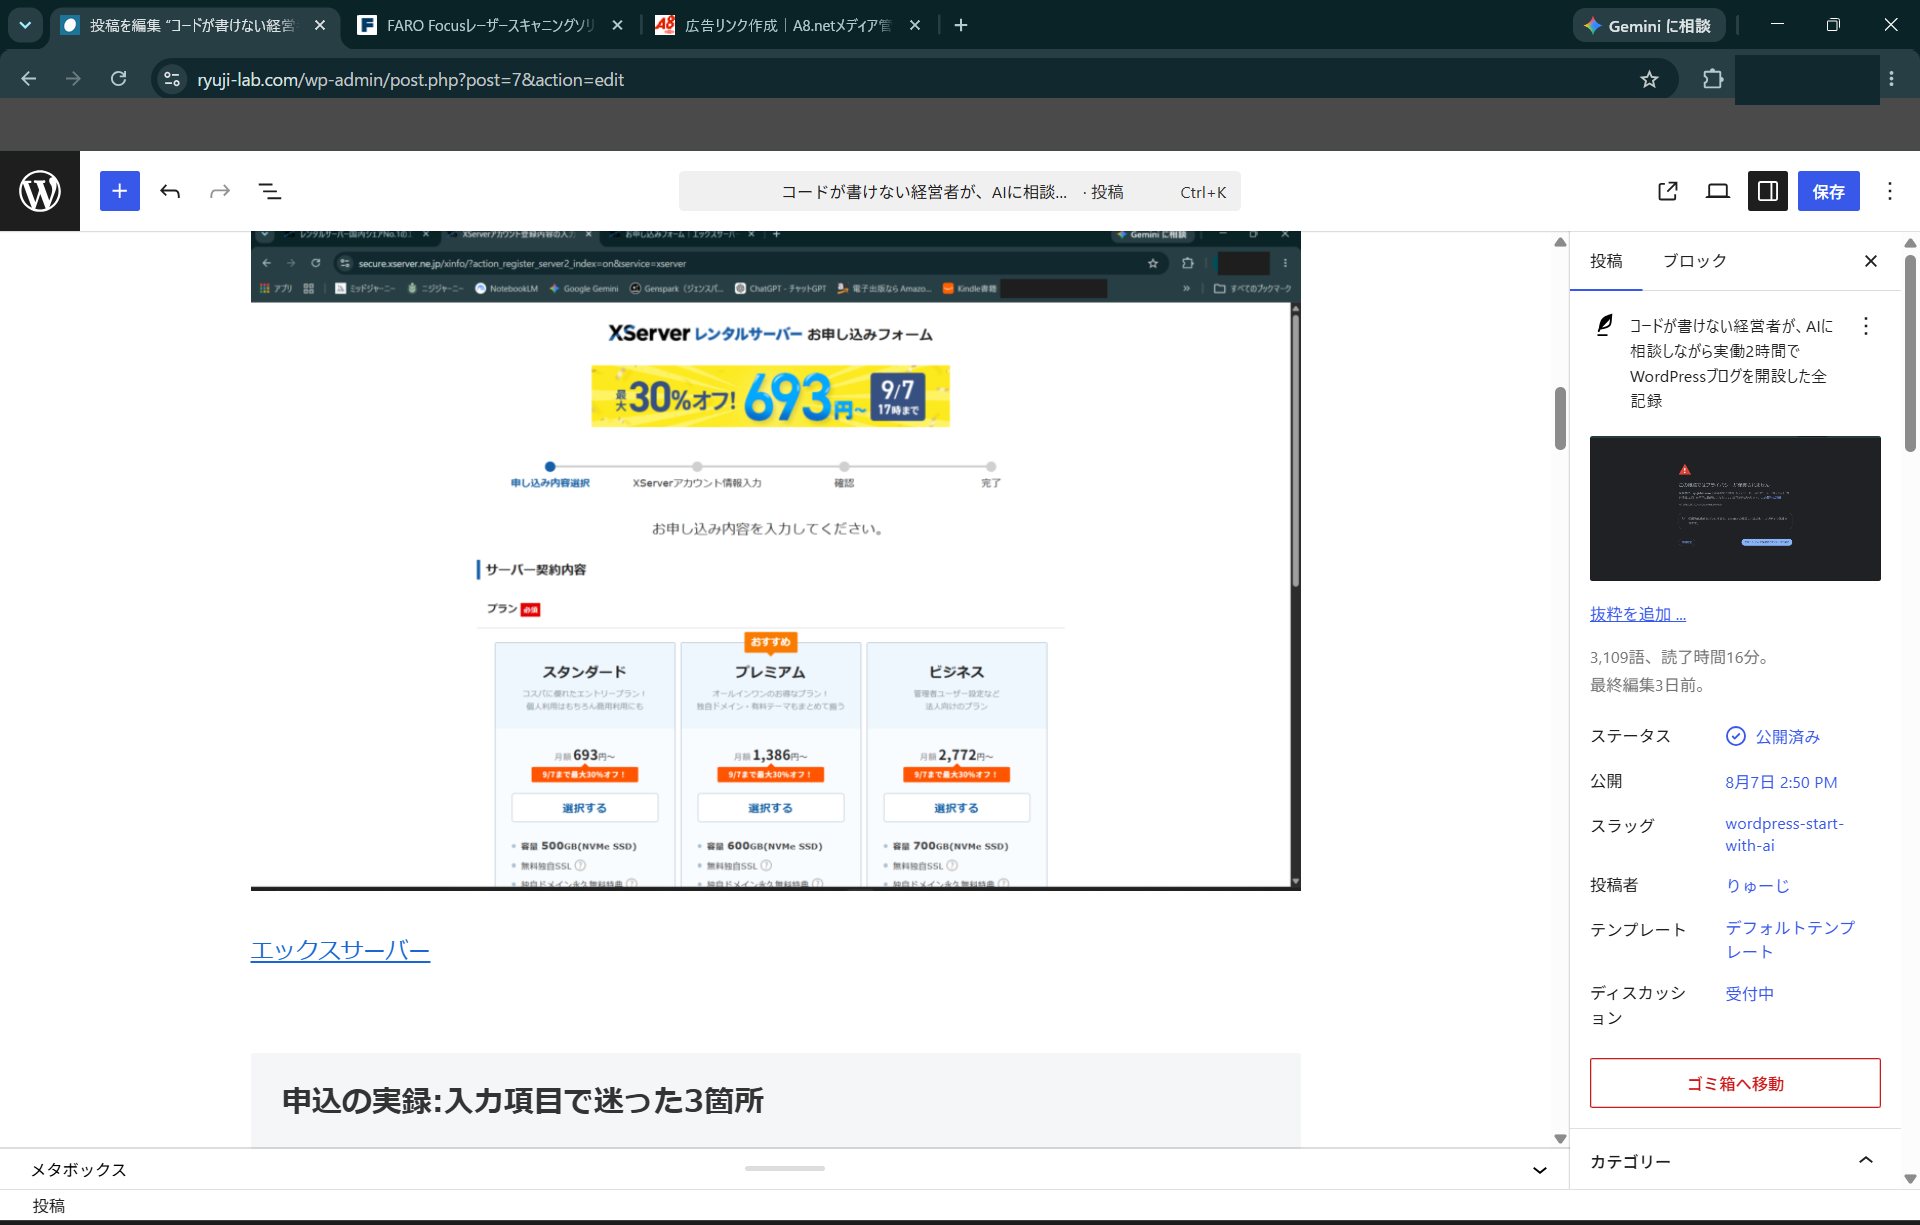Click the ゴミ箱へ移動 trash button
Viewport: 1920px width, 1225px height.
(1735, 1083)
